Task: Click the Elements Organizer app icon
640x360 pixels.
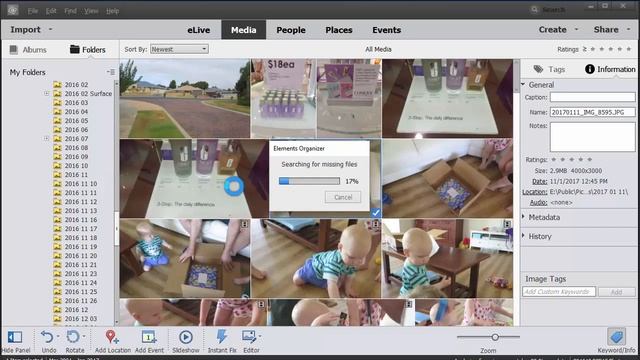Action: coord(13,10)
